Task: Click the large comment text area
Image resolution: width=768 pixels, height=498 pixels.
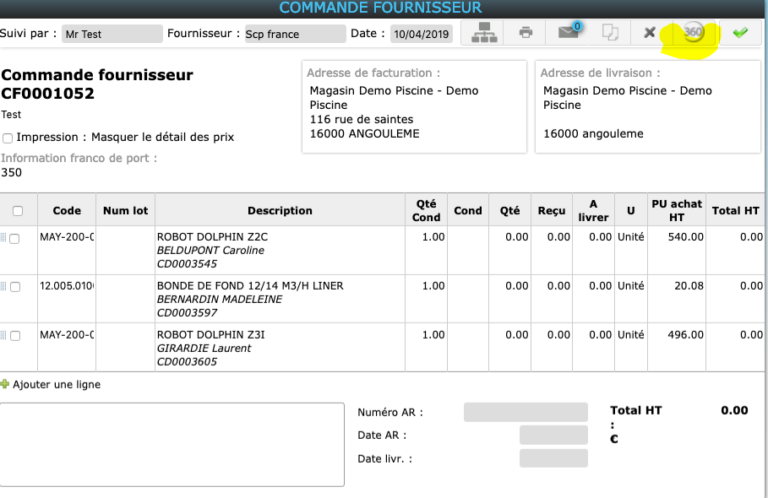Action: (x=172, y=444)
